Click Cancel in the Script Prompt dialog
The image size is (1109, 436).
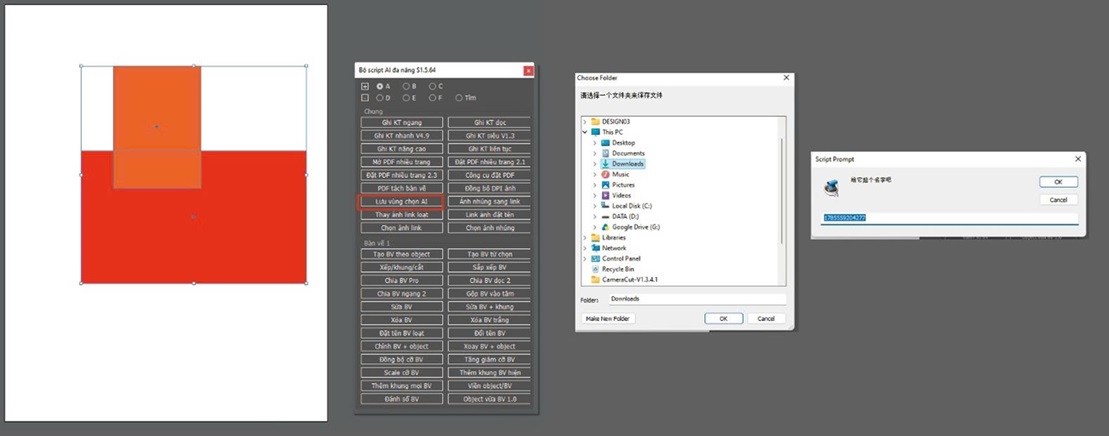pyautogui.click(x=1058, y=200)
